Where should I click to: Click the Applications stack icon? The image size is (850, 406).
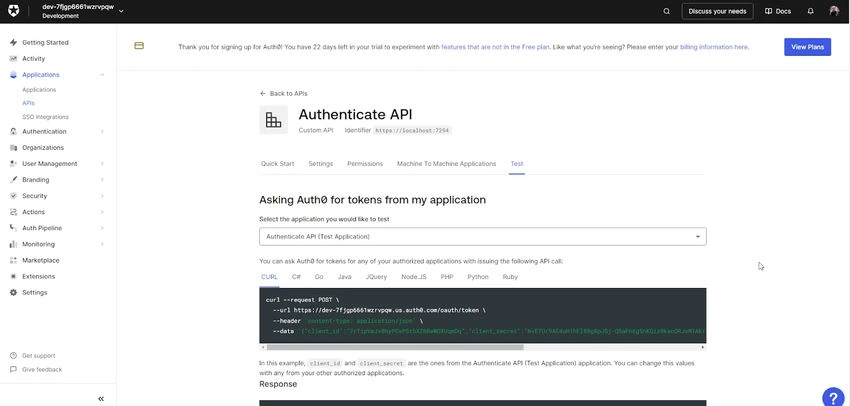(x=14, y=75)
